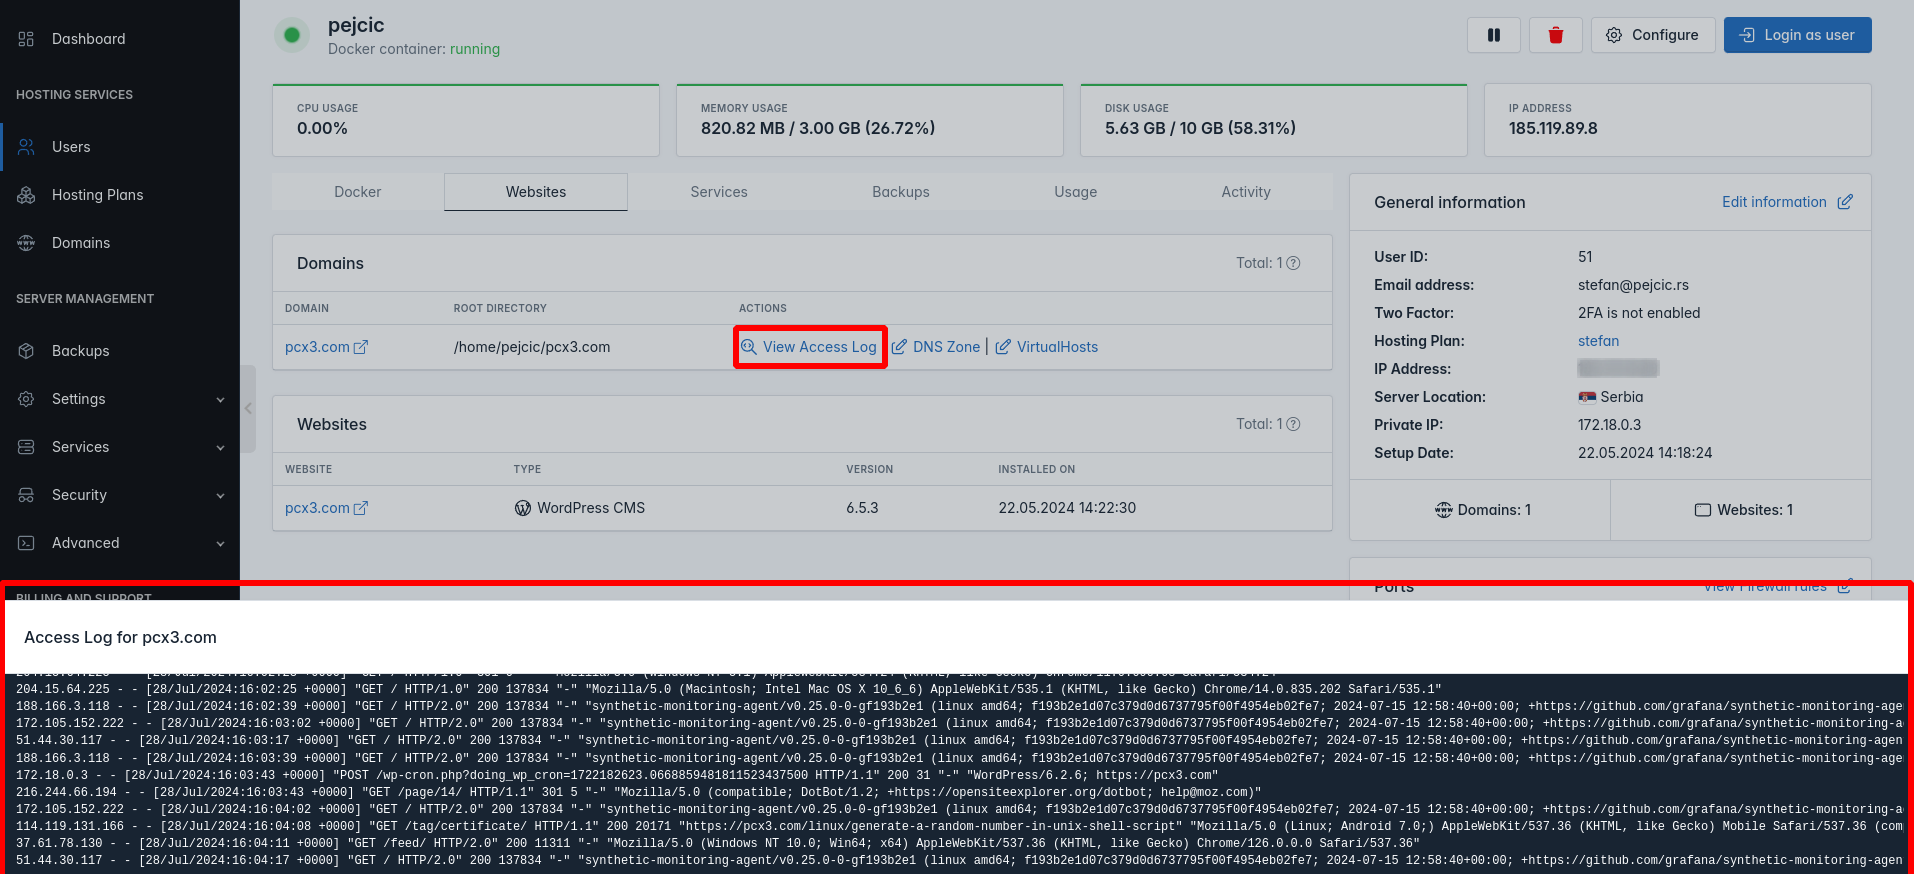Viewport: 1914px width, 874px height.
Task: Click installed date 22.05.2024 14:22:30
Action: (1067, 508)
